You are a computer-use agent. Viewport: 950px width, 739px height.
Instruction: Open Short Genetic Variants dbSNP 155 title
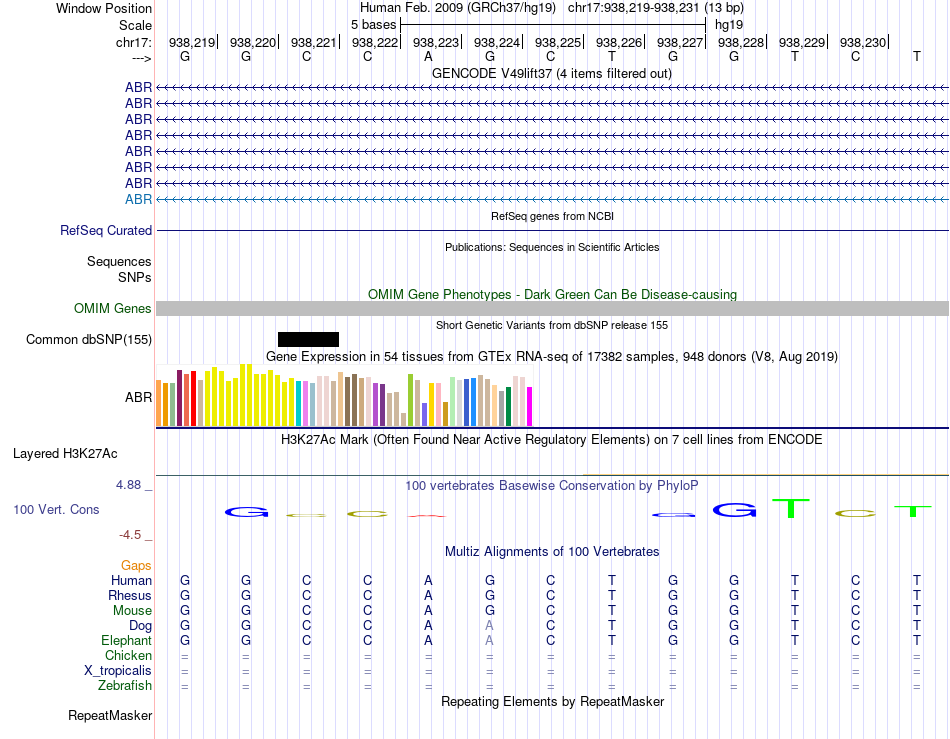click(552, 325)
